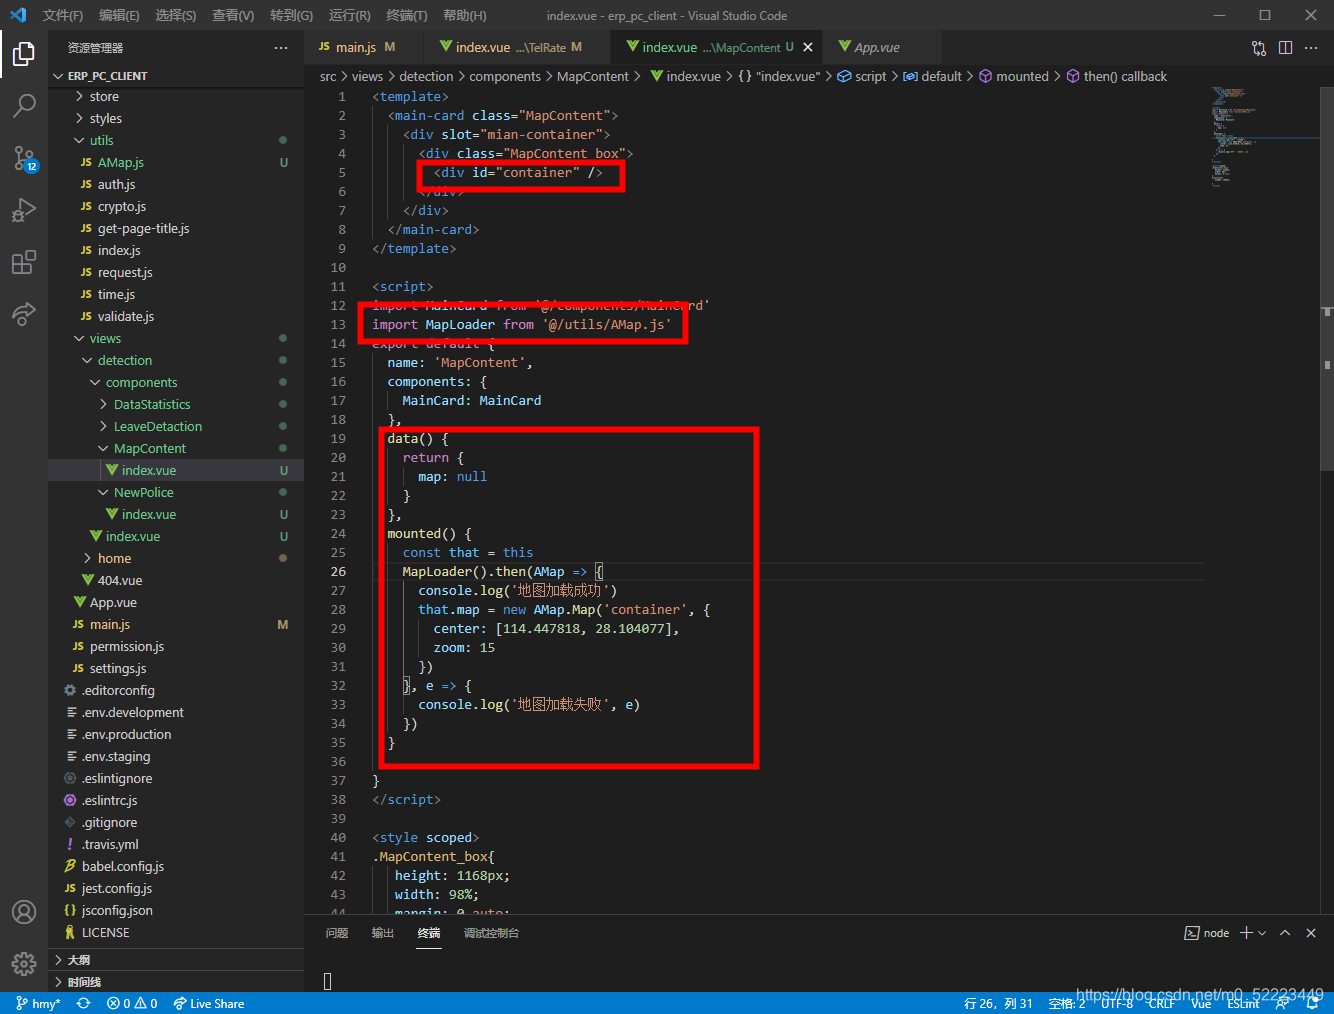Open the 终端(T) menu

click(407, 15)
